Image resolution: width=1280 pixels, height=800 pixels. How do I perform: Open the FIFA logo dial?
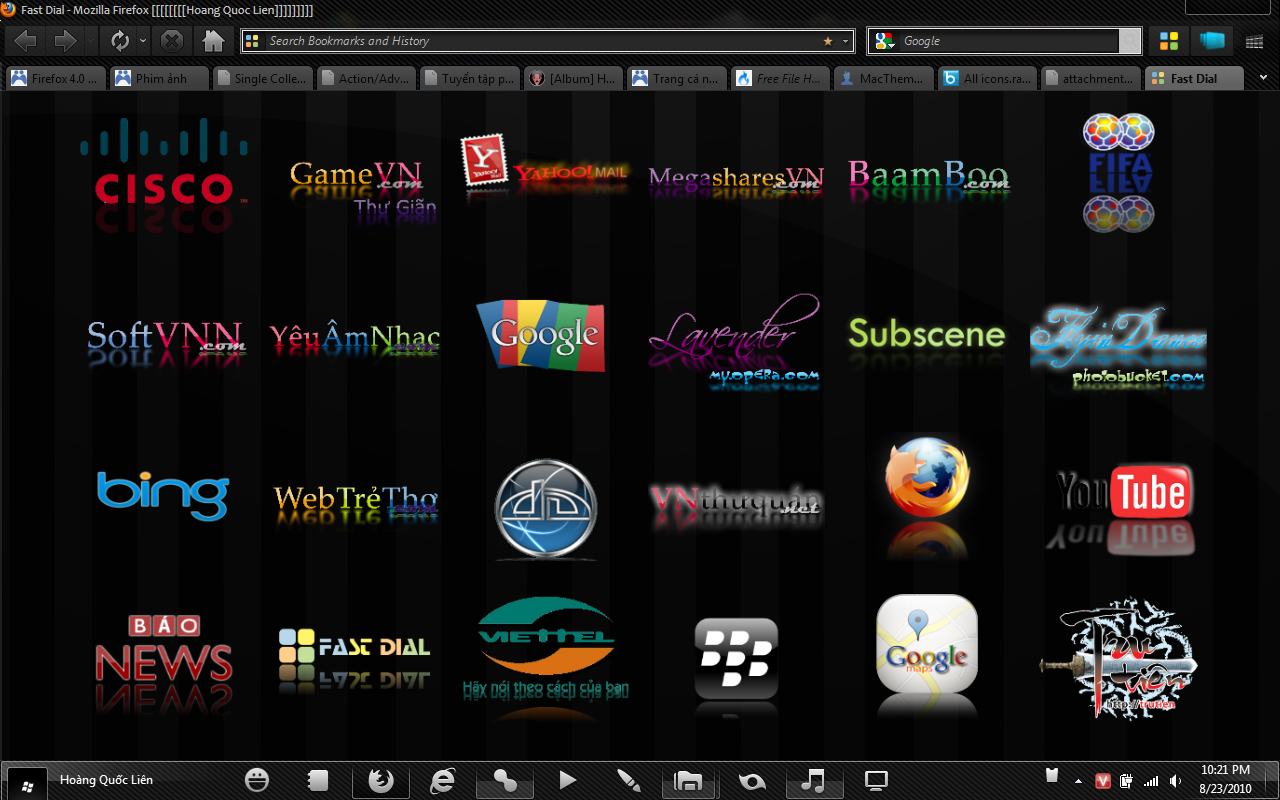click(1118, 172)
